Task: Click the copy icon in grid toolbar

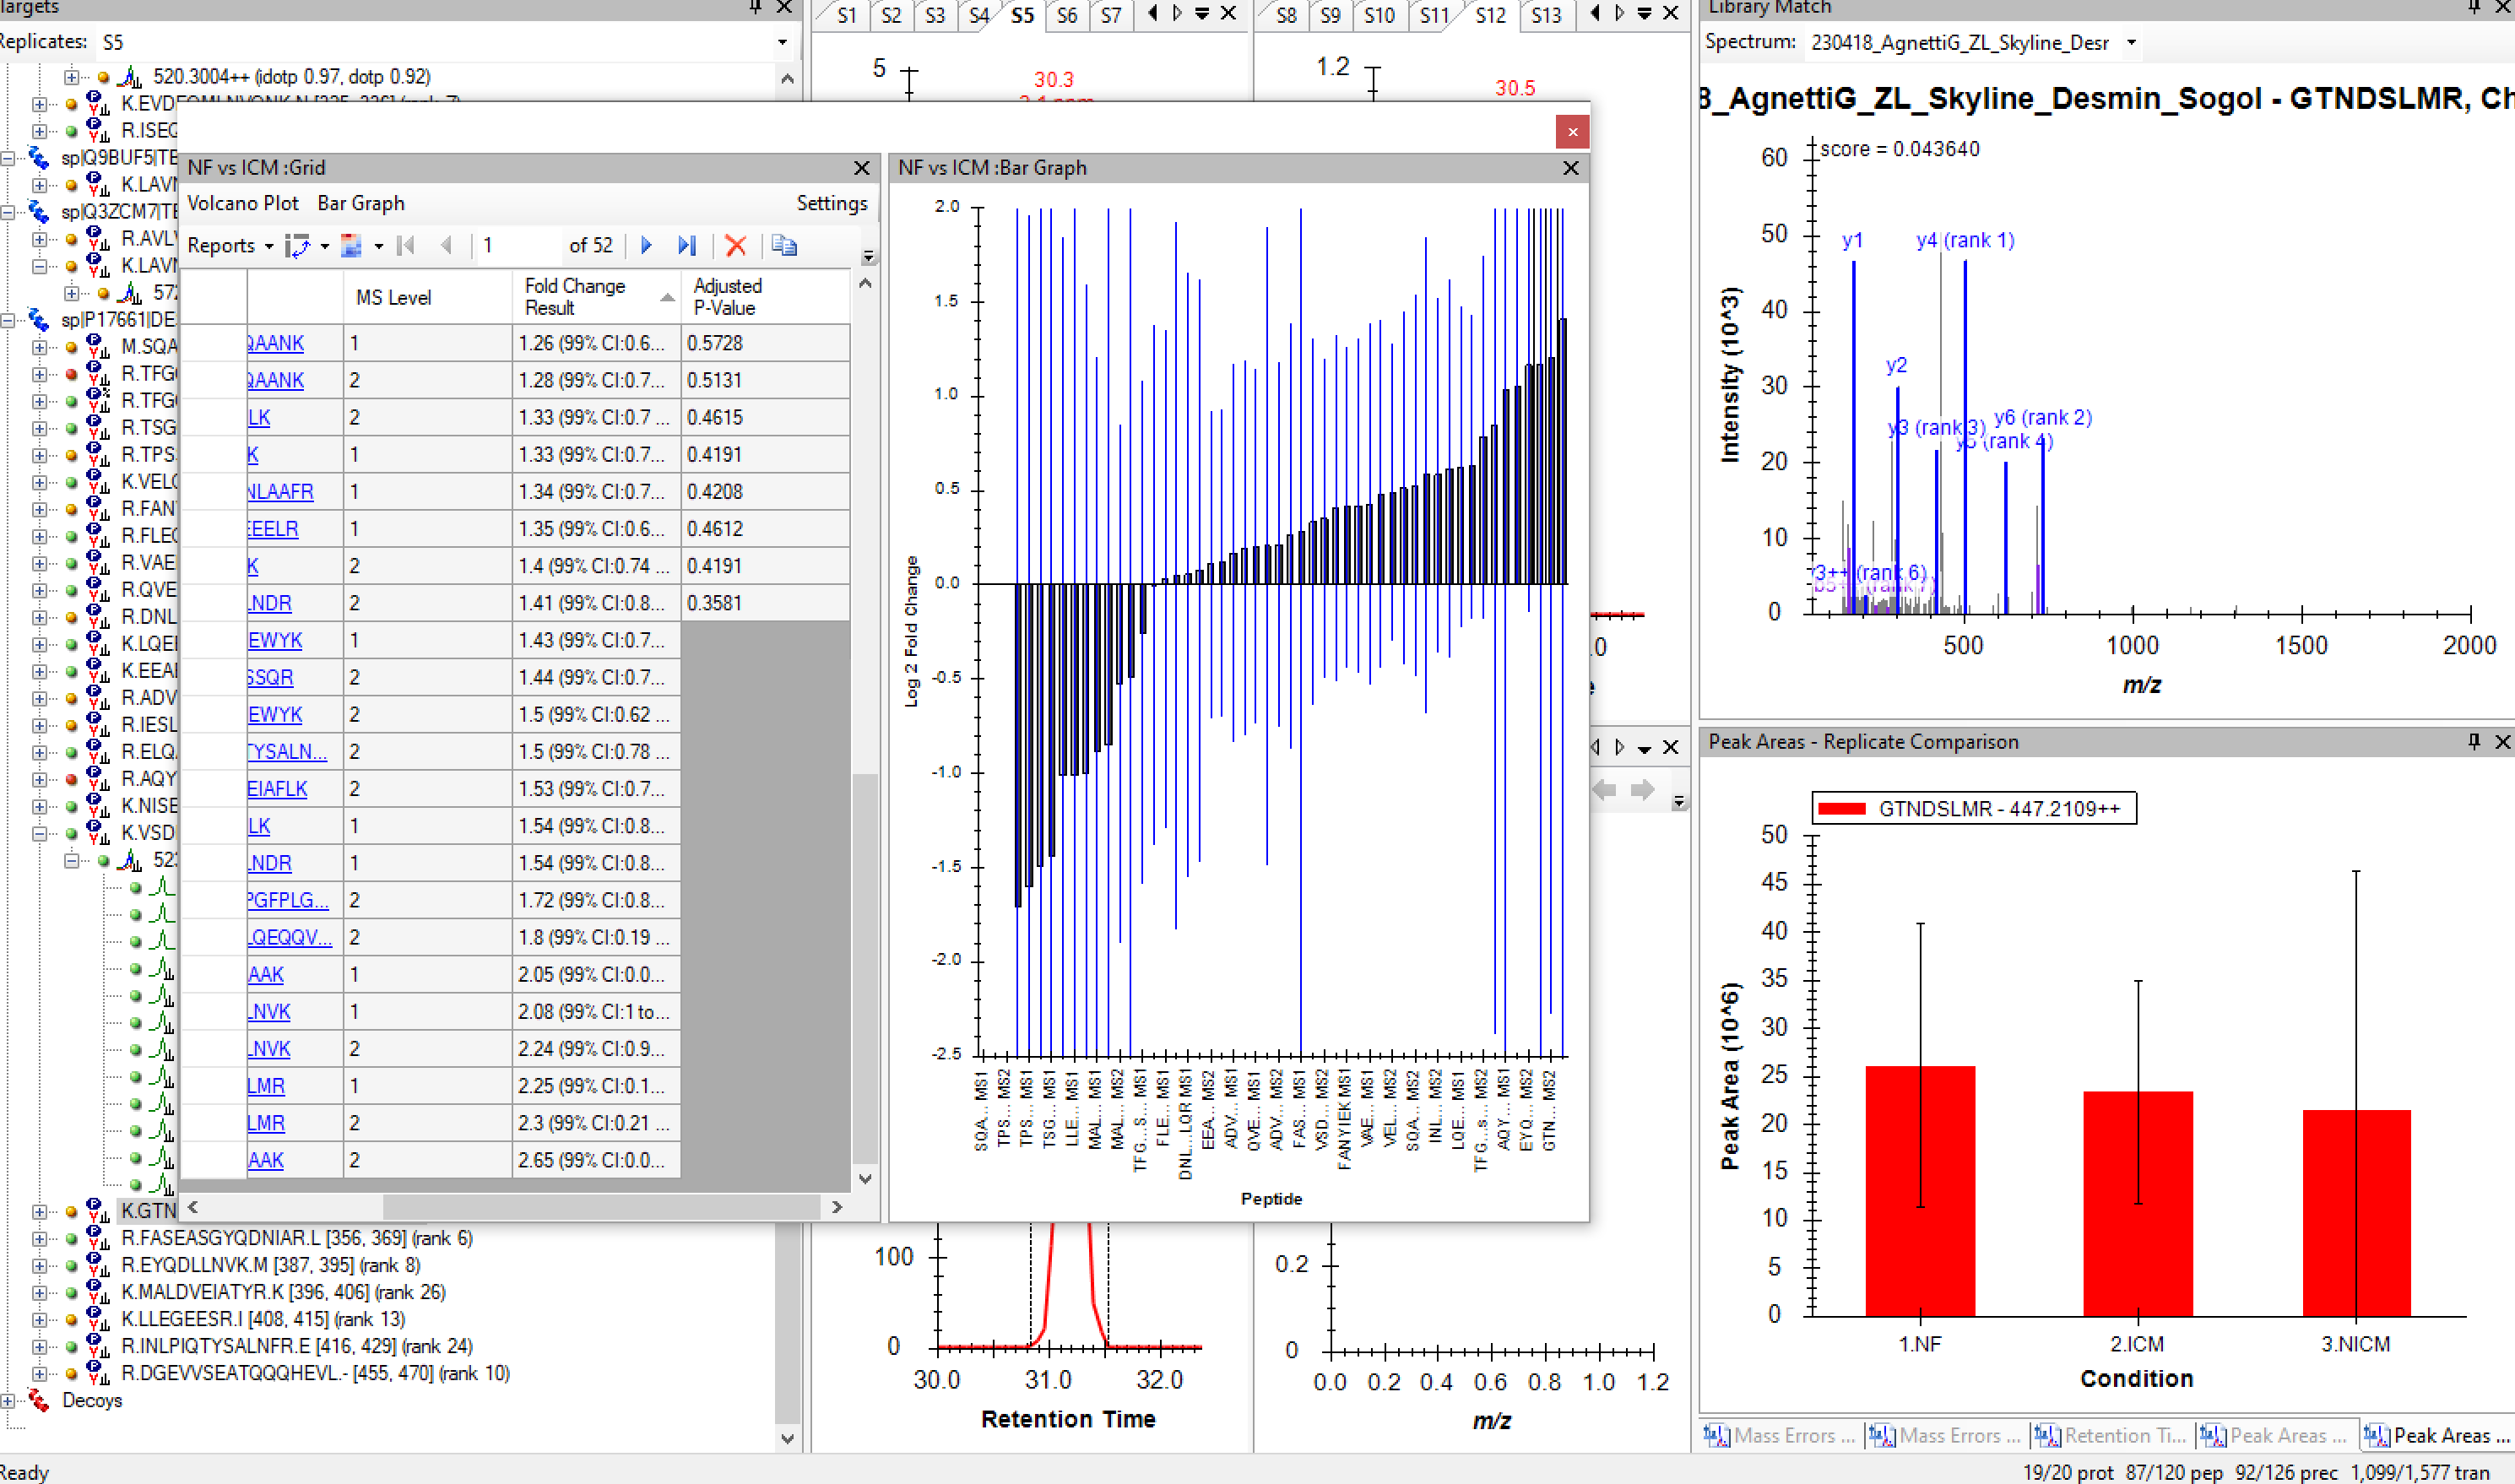Action: pyautogui.click(x=784, y=246)
